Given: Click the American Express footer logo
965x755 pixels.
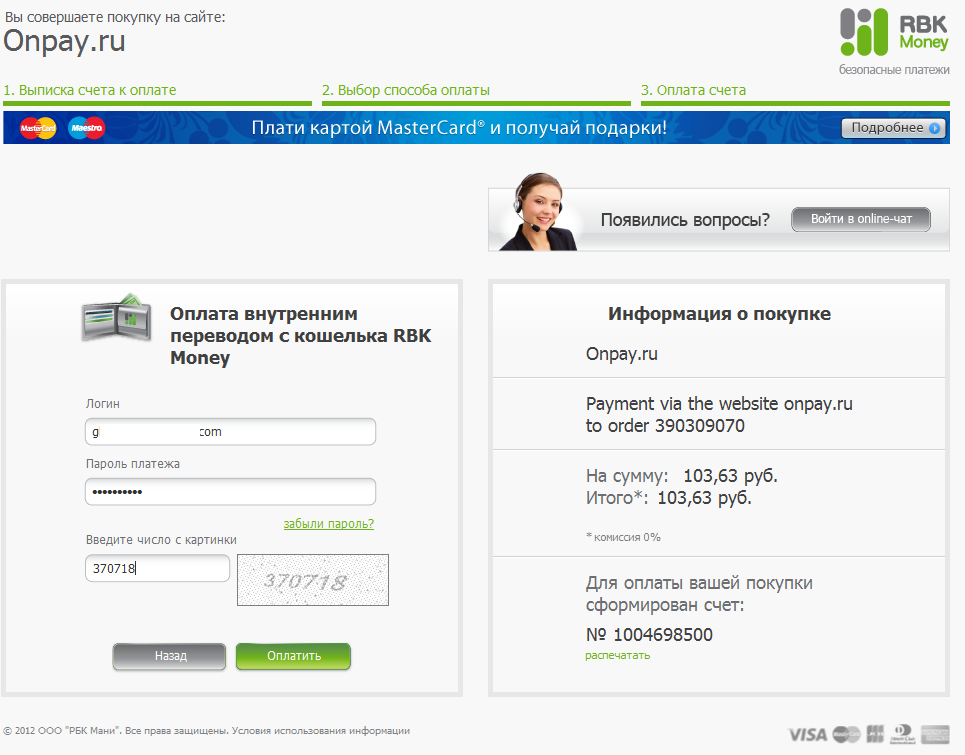Looking at the screenshot, I should 935,734.
